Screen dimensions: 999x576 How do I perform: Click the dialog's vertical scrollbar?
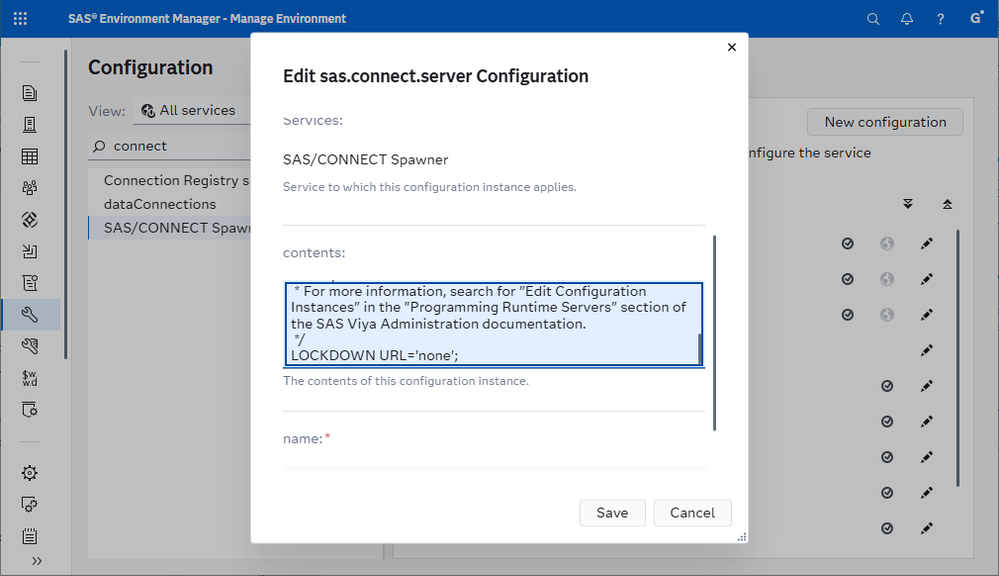coord(714,333)
